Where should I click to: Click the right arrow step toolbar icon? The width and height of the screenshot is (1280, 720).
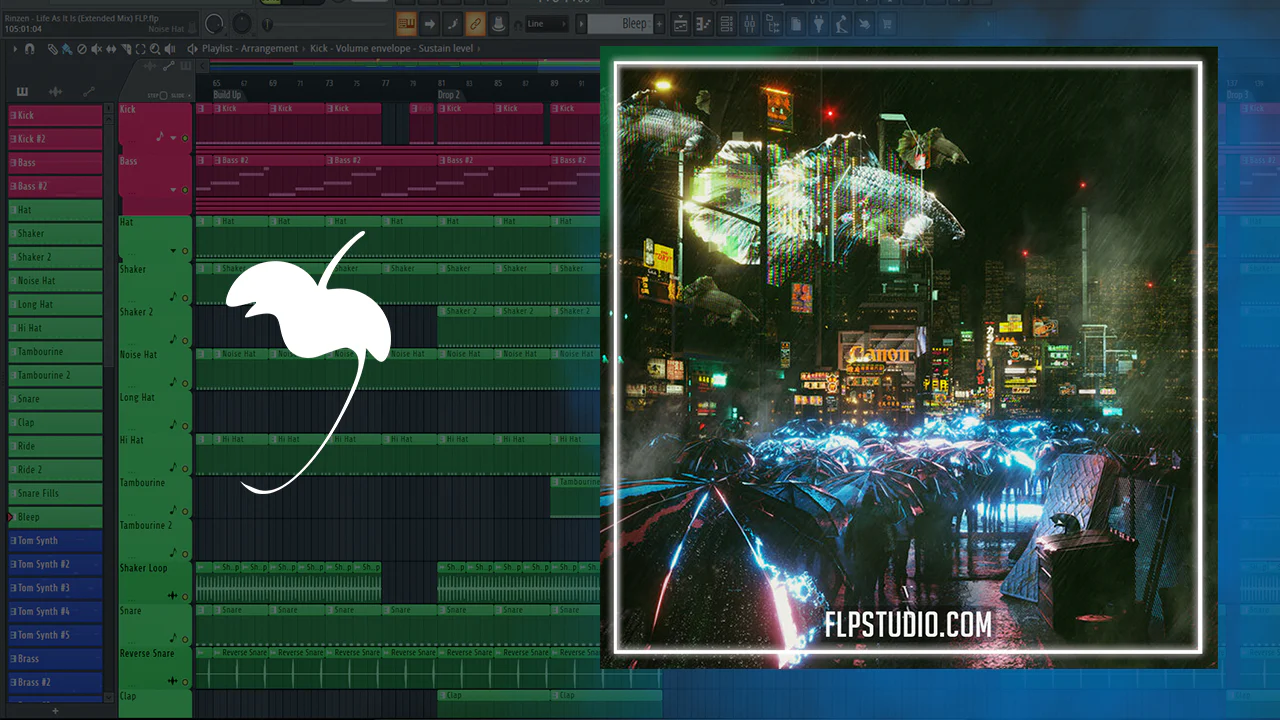(x=430, y=23)
